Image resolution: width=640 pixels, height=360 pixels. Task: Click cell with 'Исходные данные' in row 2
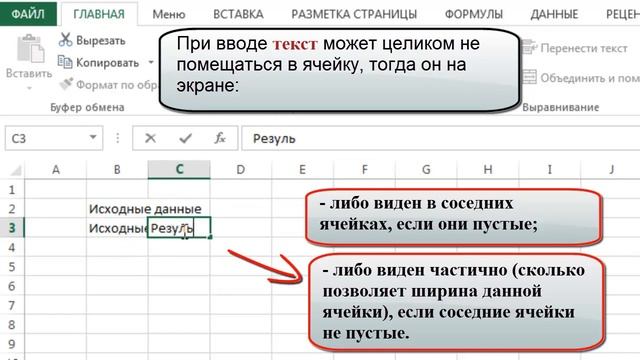pos(117,209)
